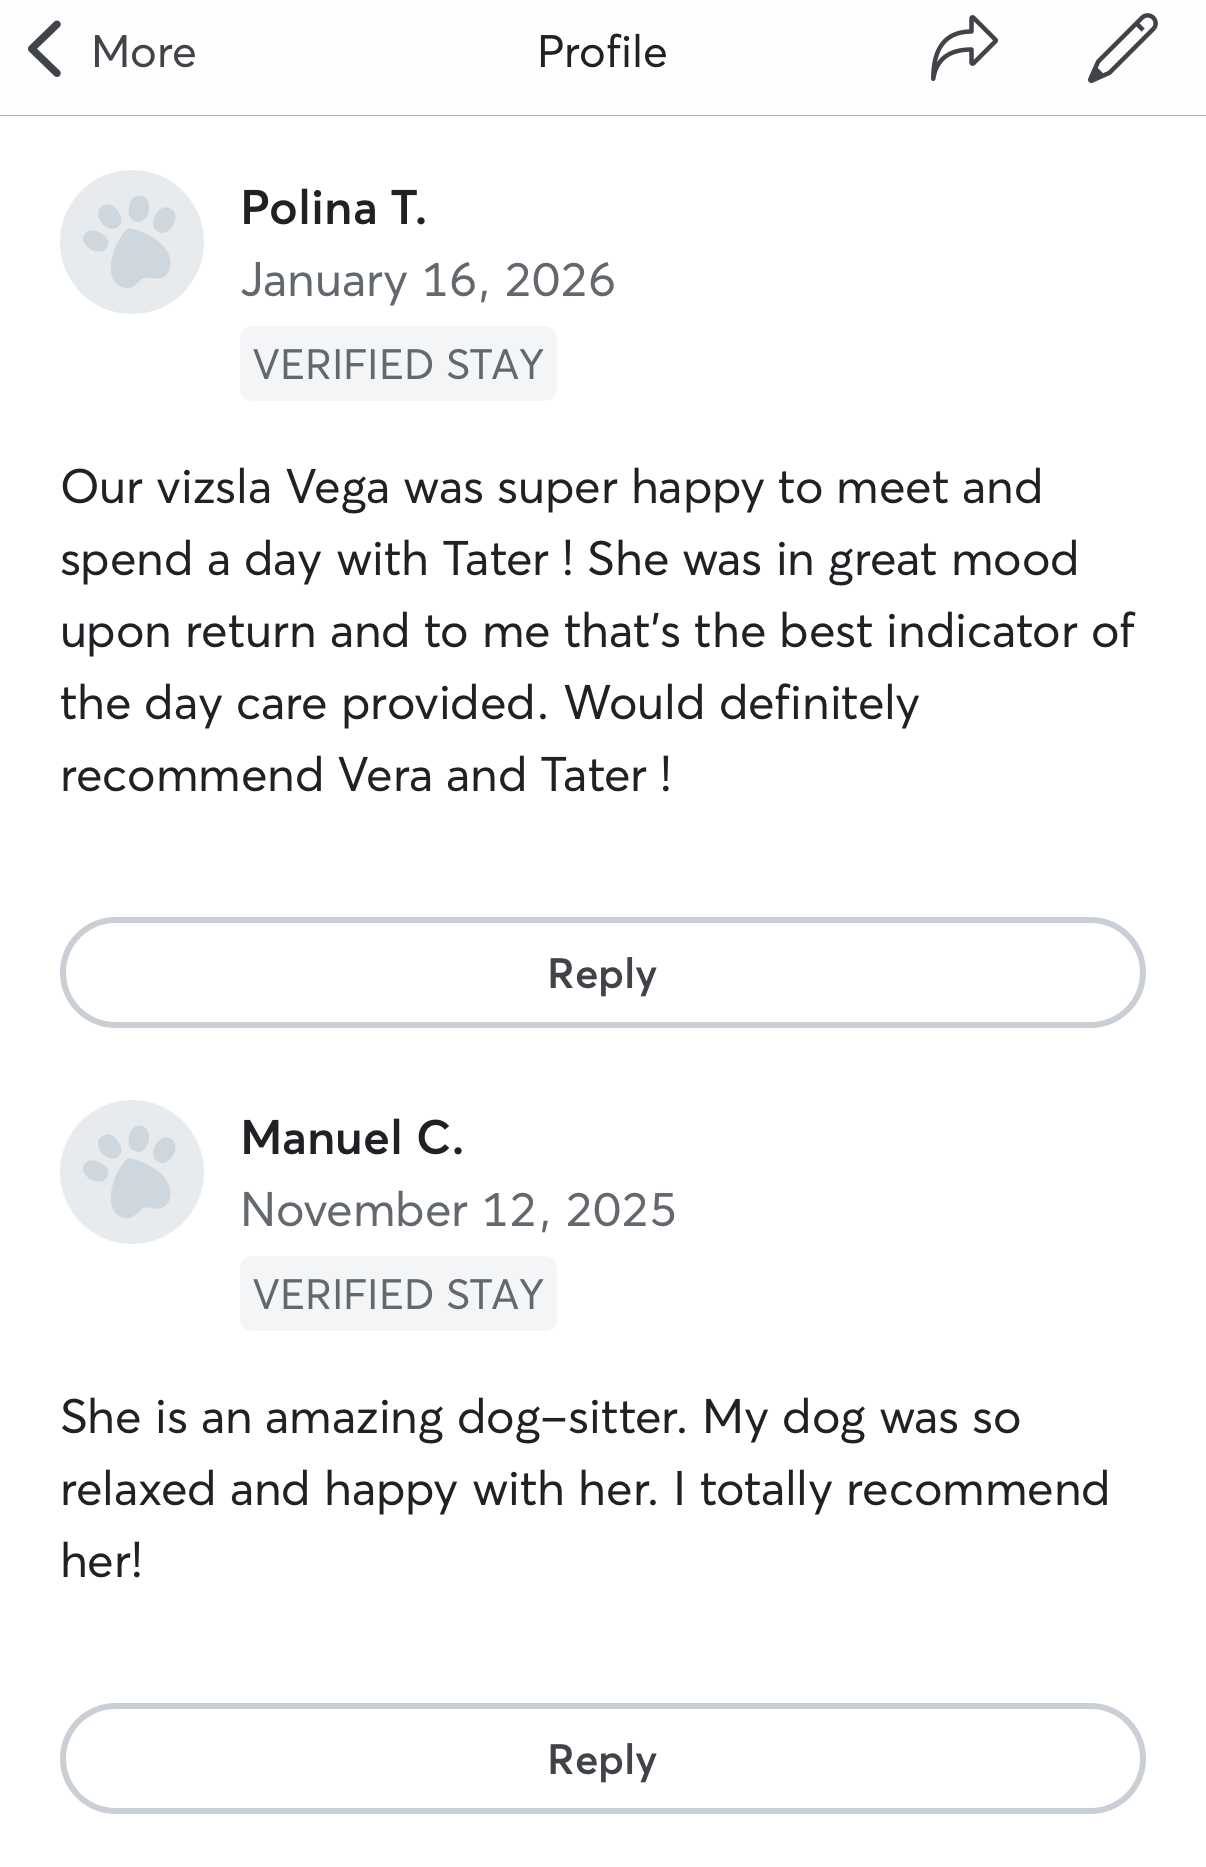Reply to Polina T.'s review

click(x=602, y=973)
